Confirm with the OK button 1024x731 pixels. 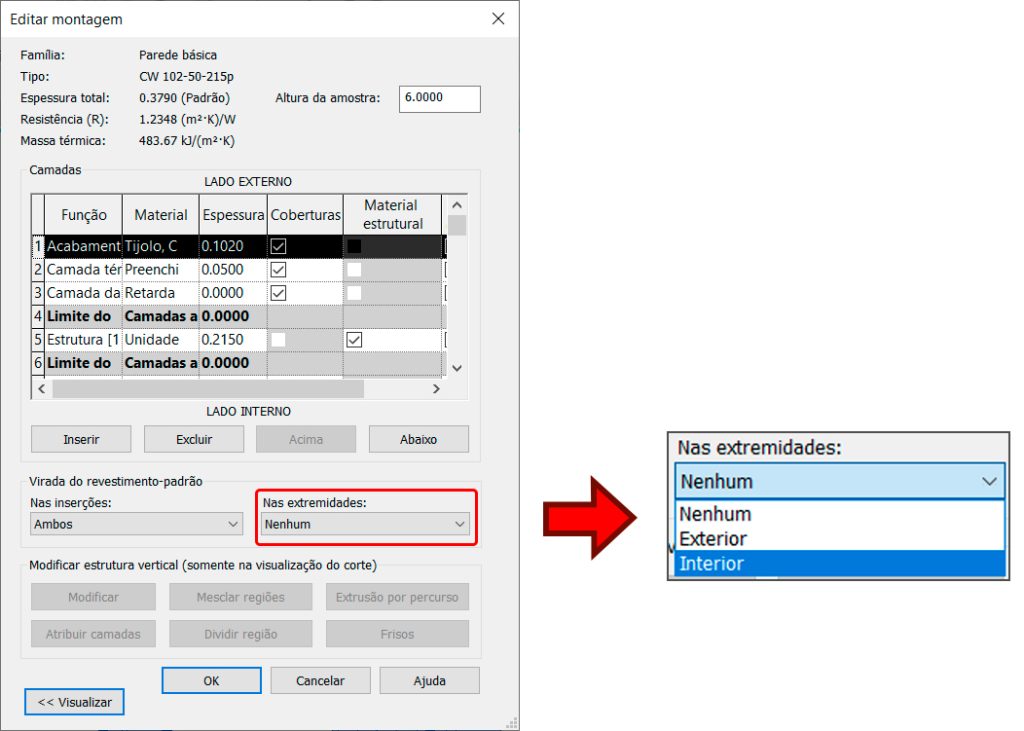211,681
